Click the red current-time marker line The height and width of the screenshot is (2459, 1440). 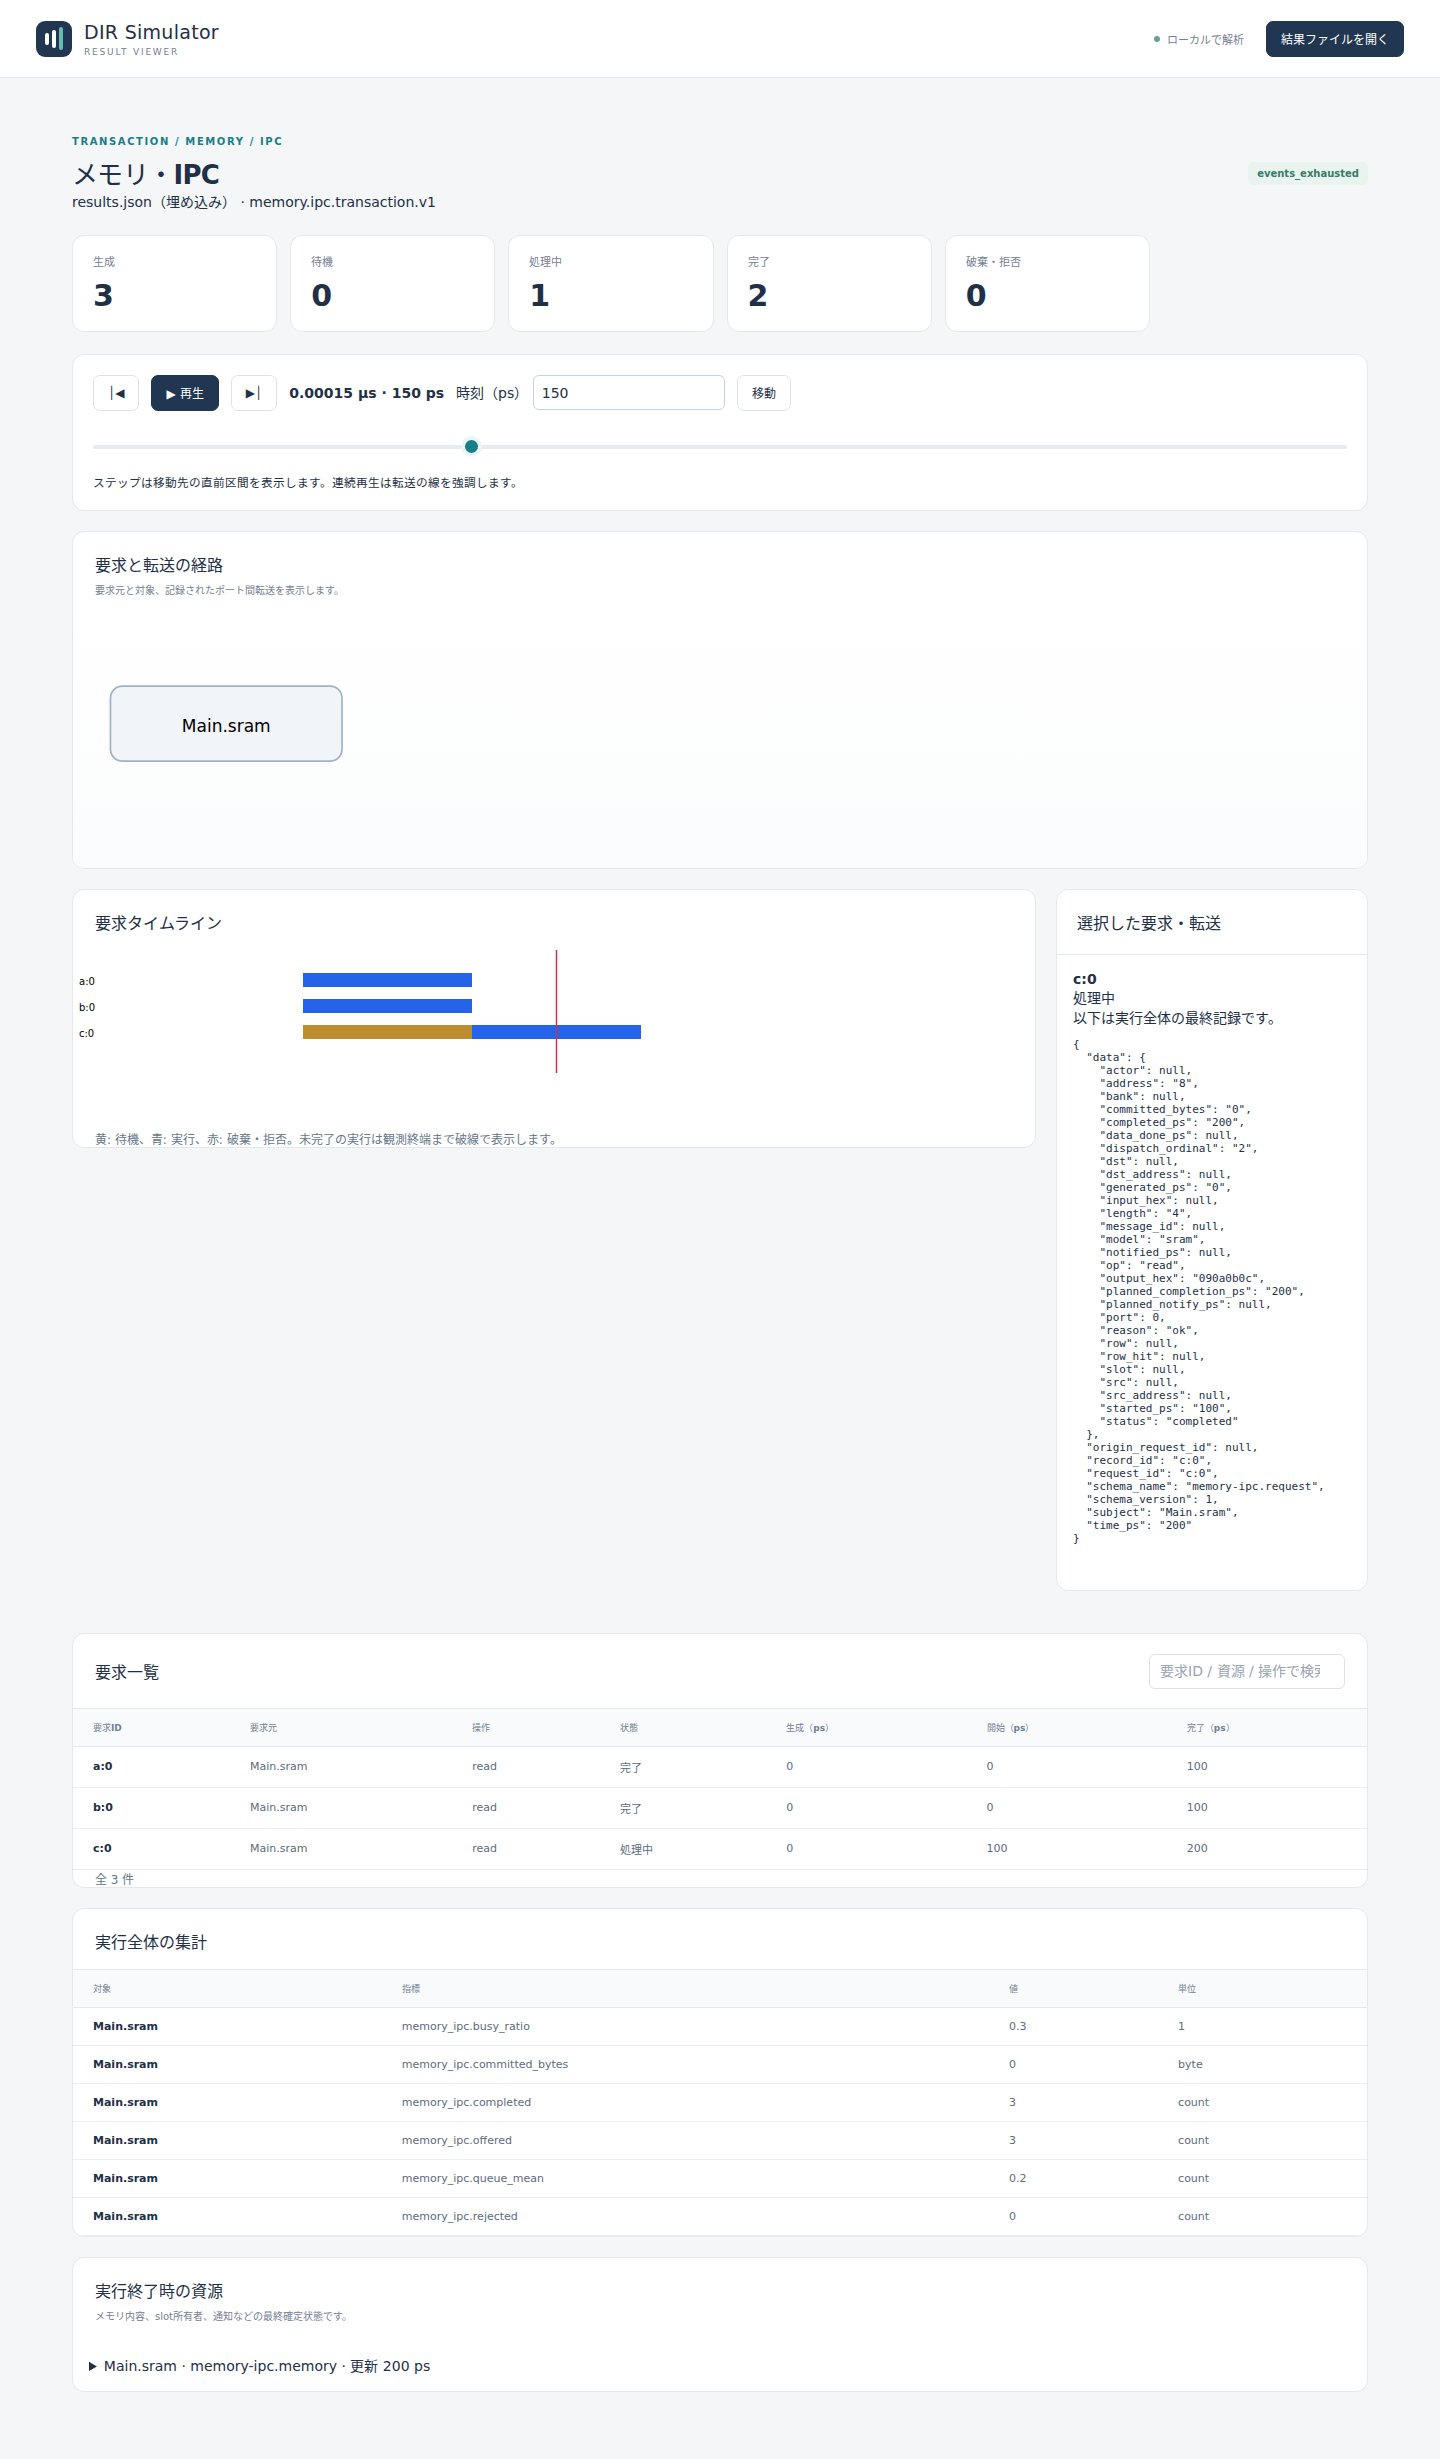tap(556, 1011)
